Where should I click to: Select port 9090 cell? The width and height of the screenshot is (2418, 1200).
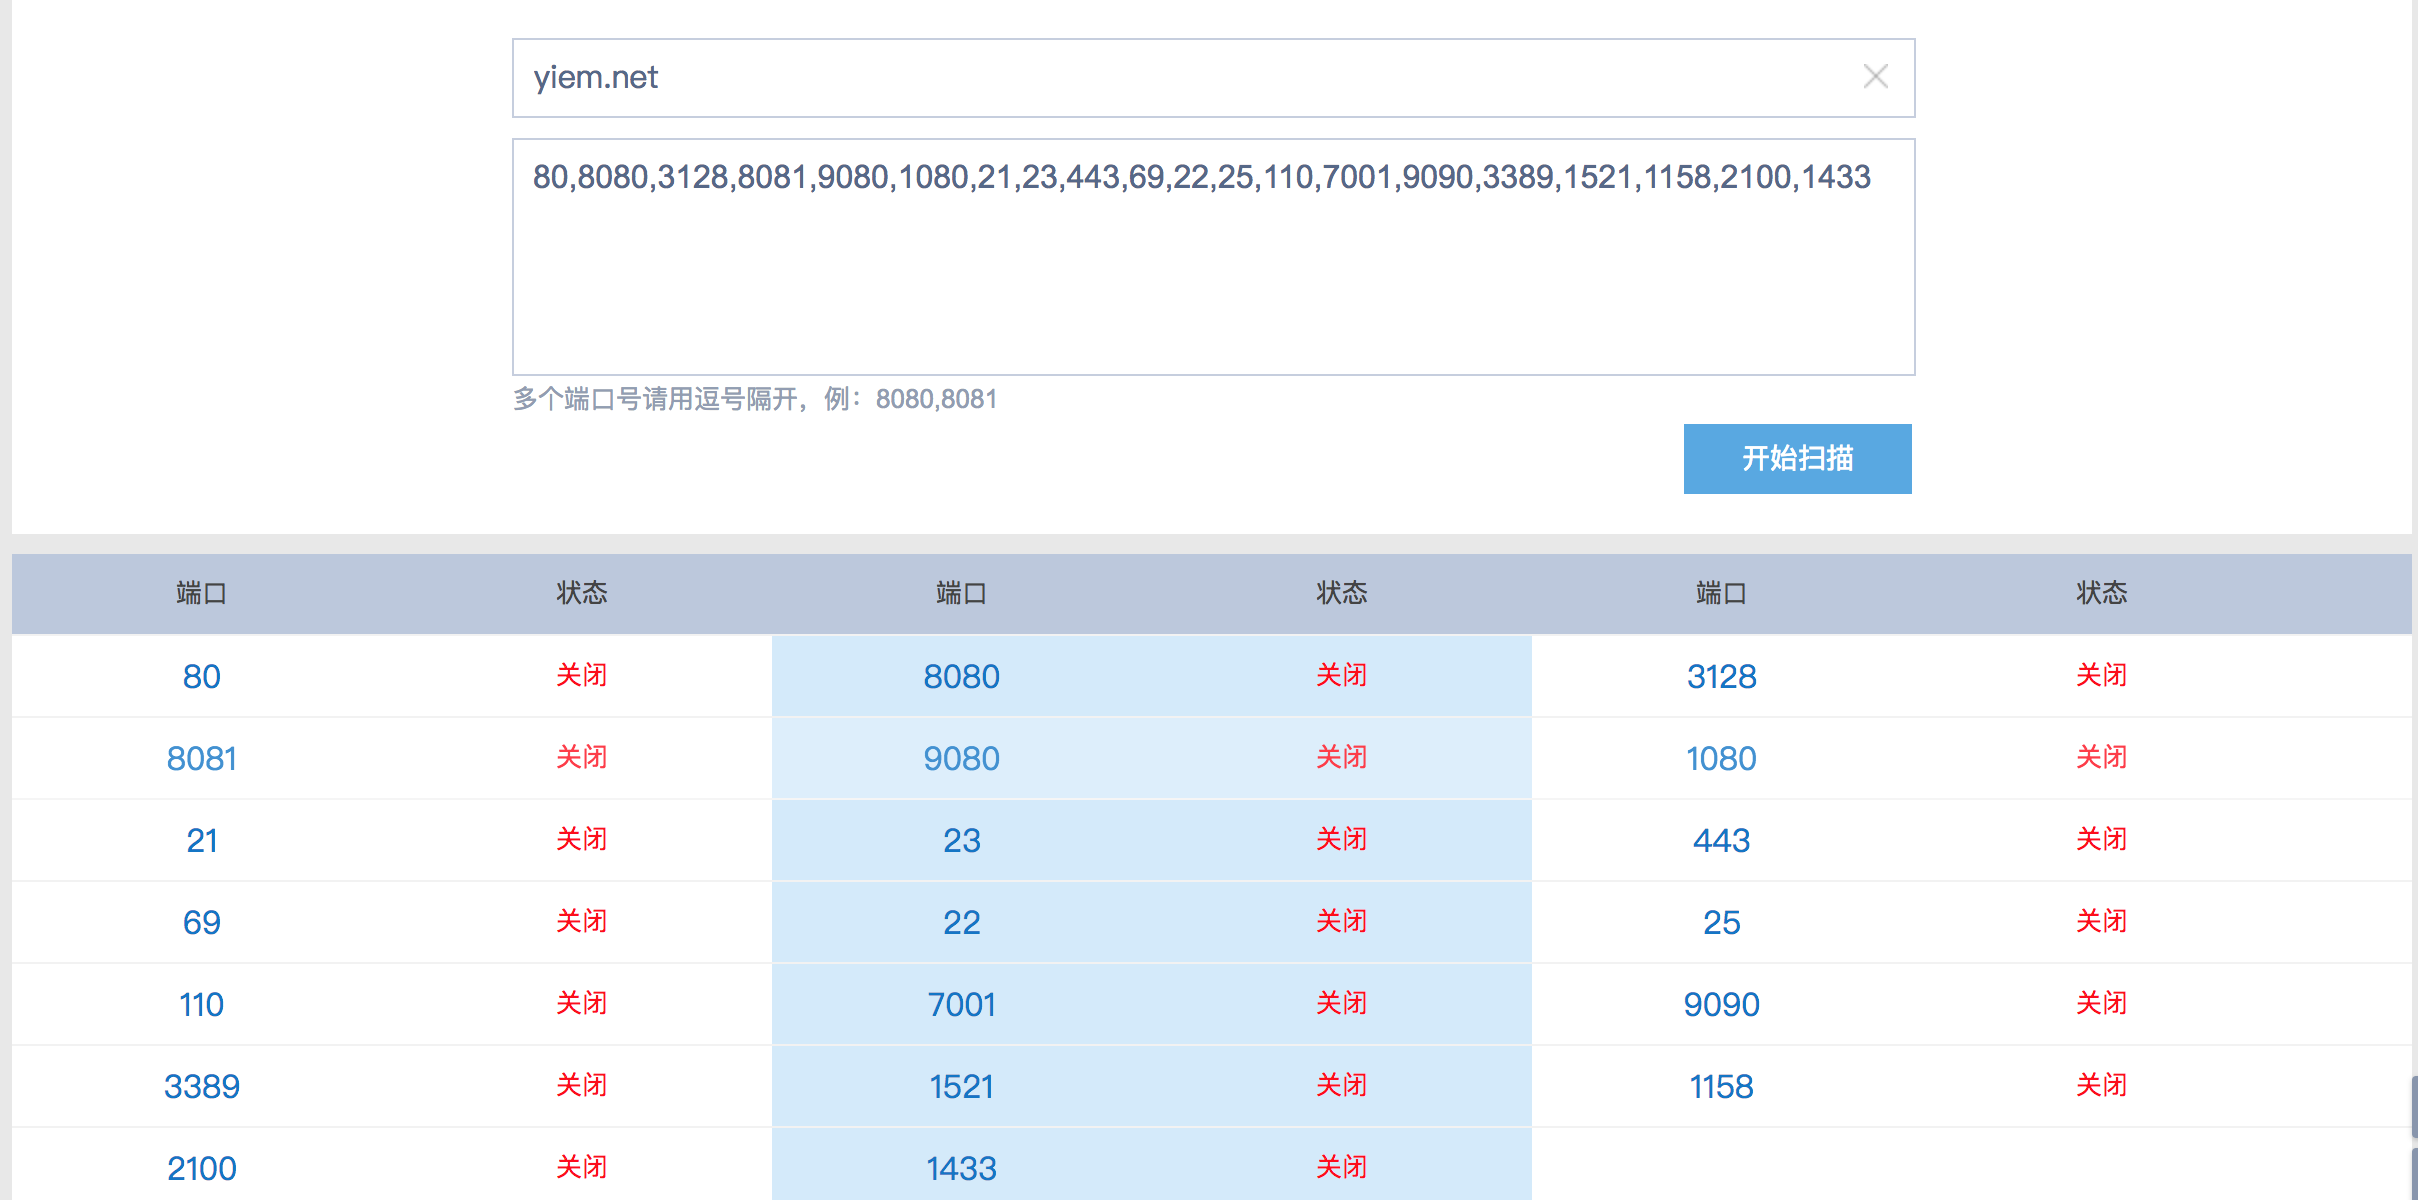coord(1721,1005)
